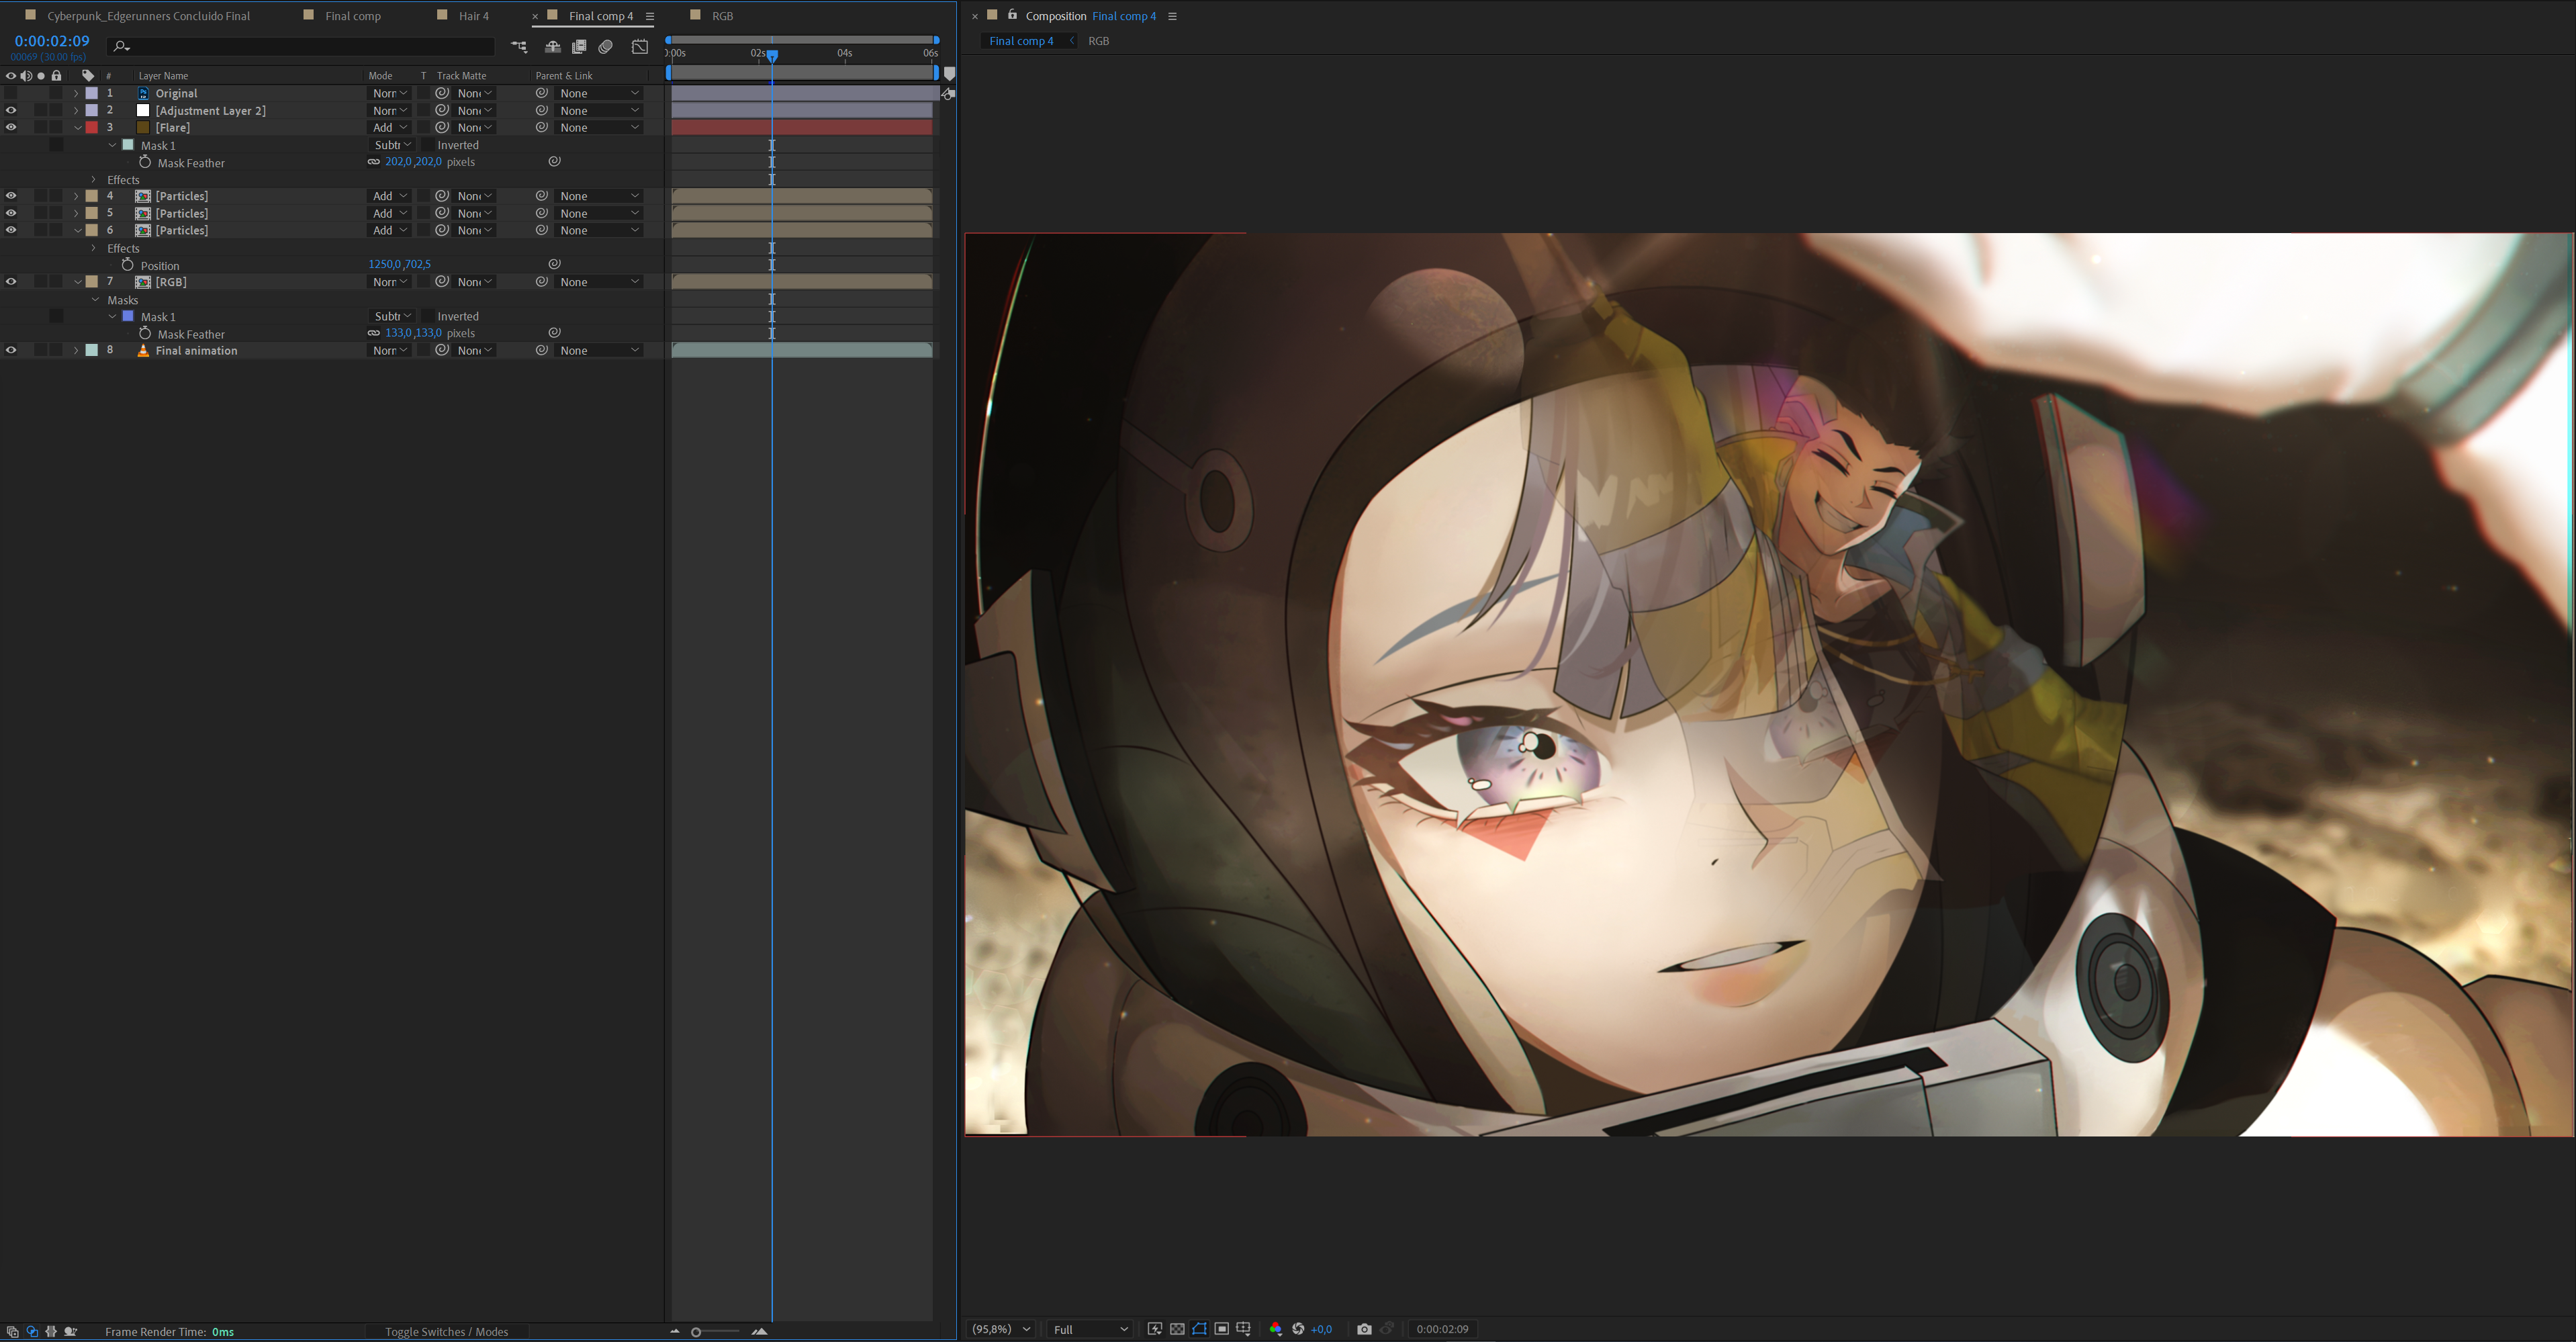2576x1342 pixels.
Task: Click constrain proportions link for 133,0 feather
Action: [x=373, y=333]
